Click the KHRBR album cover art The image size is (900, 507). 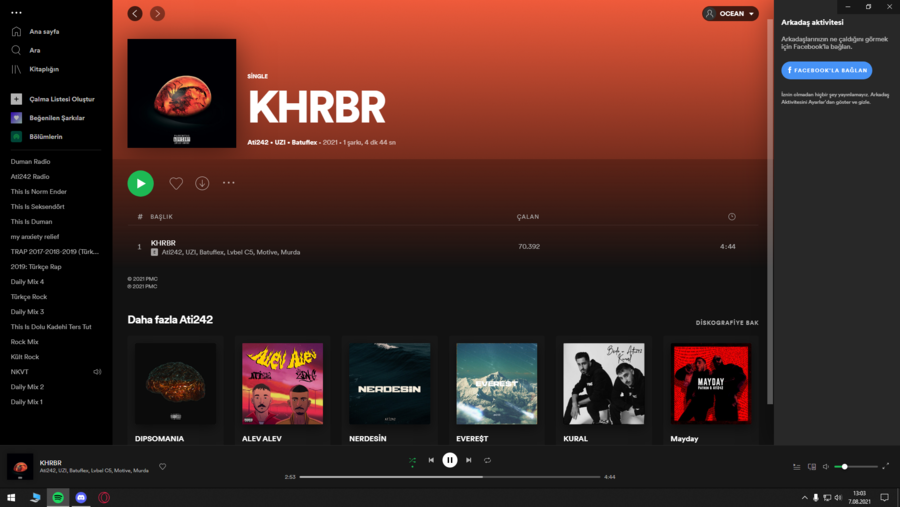[181, 93]
